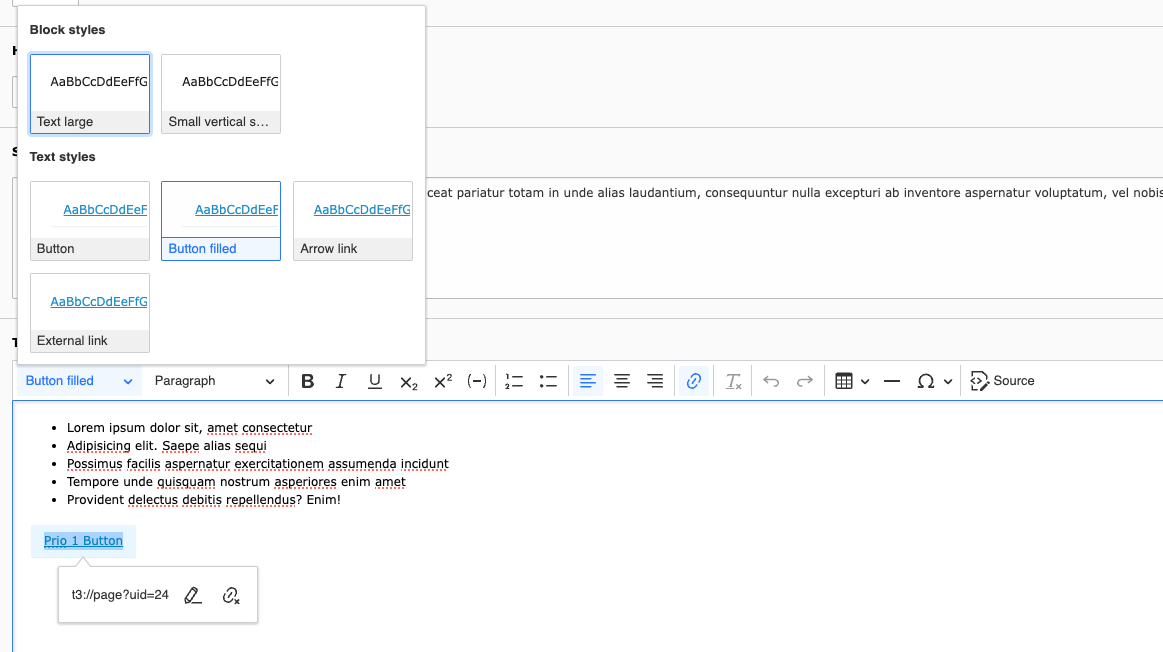The image size is (1163, 652).
Task: Switch to Source editing
Action: click(1002, 381)
